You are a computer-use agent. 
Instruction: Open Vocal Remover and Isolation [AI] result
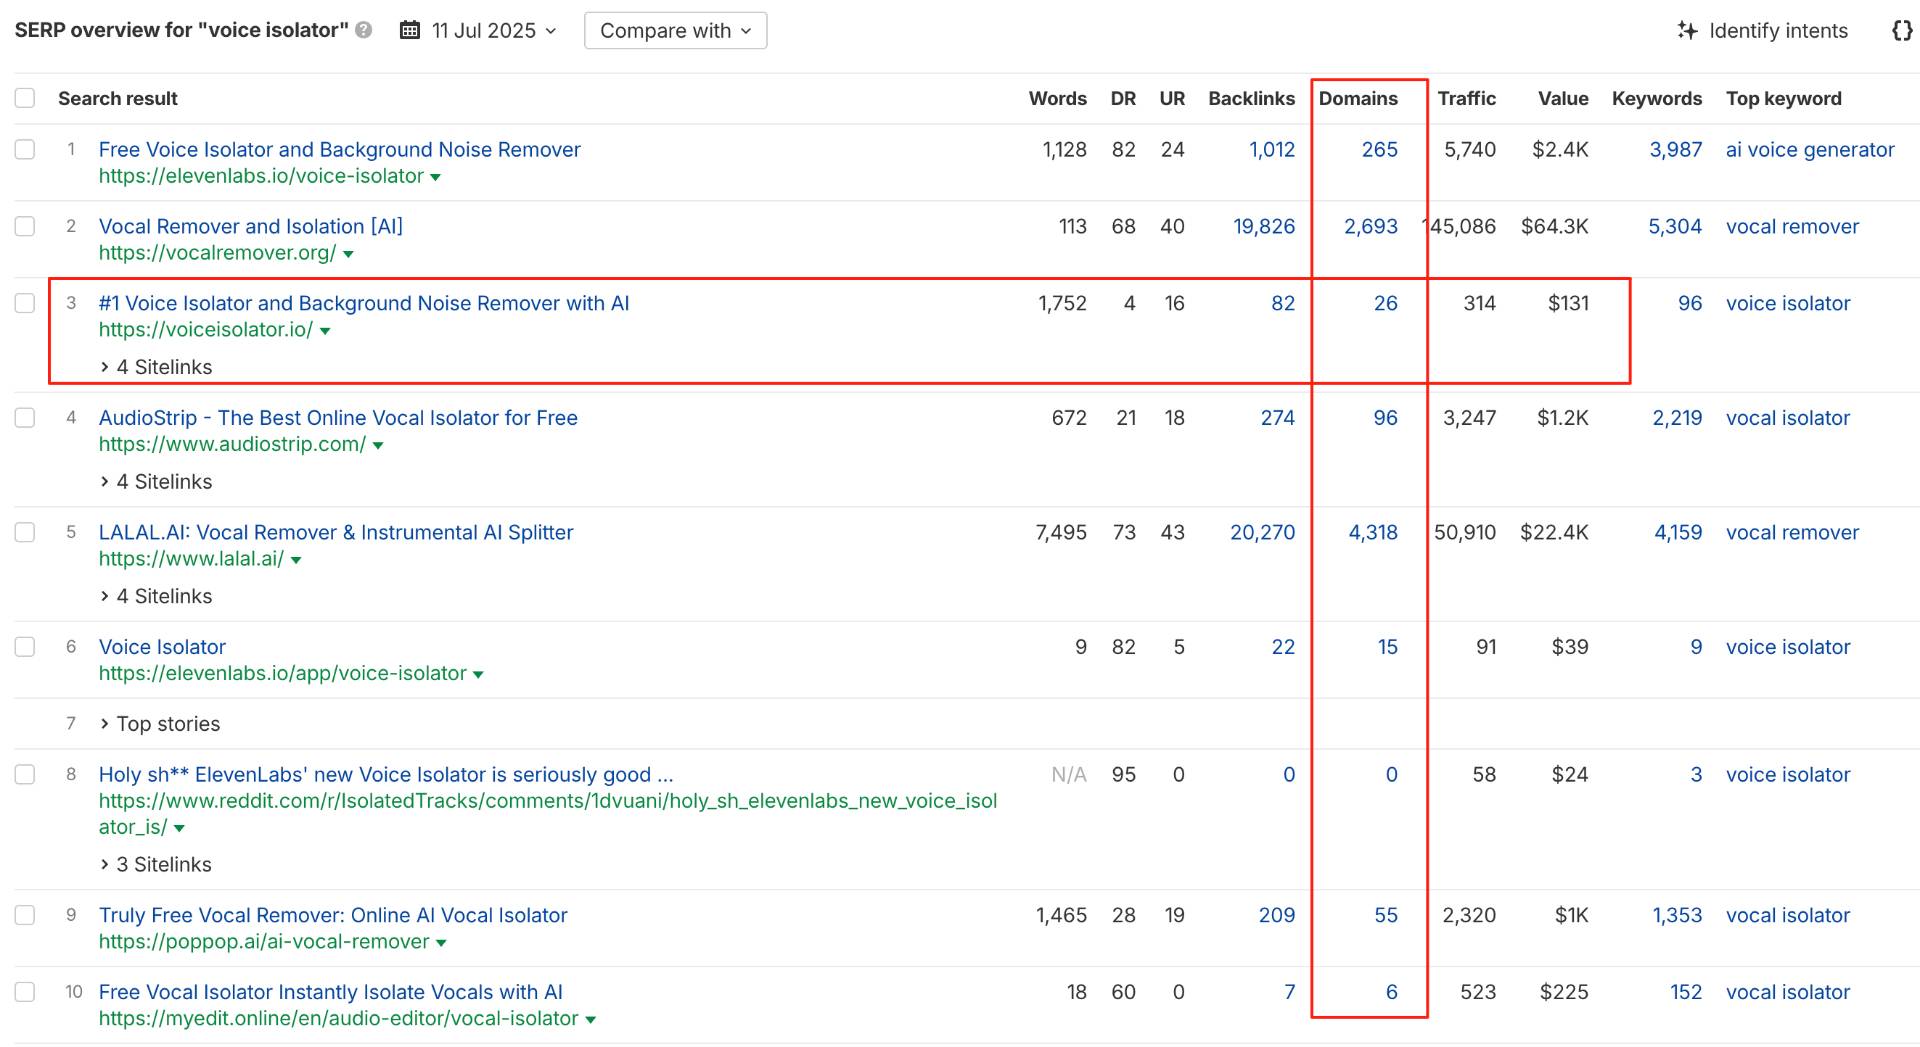pos(251,226)
